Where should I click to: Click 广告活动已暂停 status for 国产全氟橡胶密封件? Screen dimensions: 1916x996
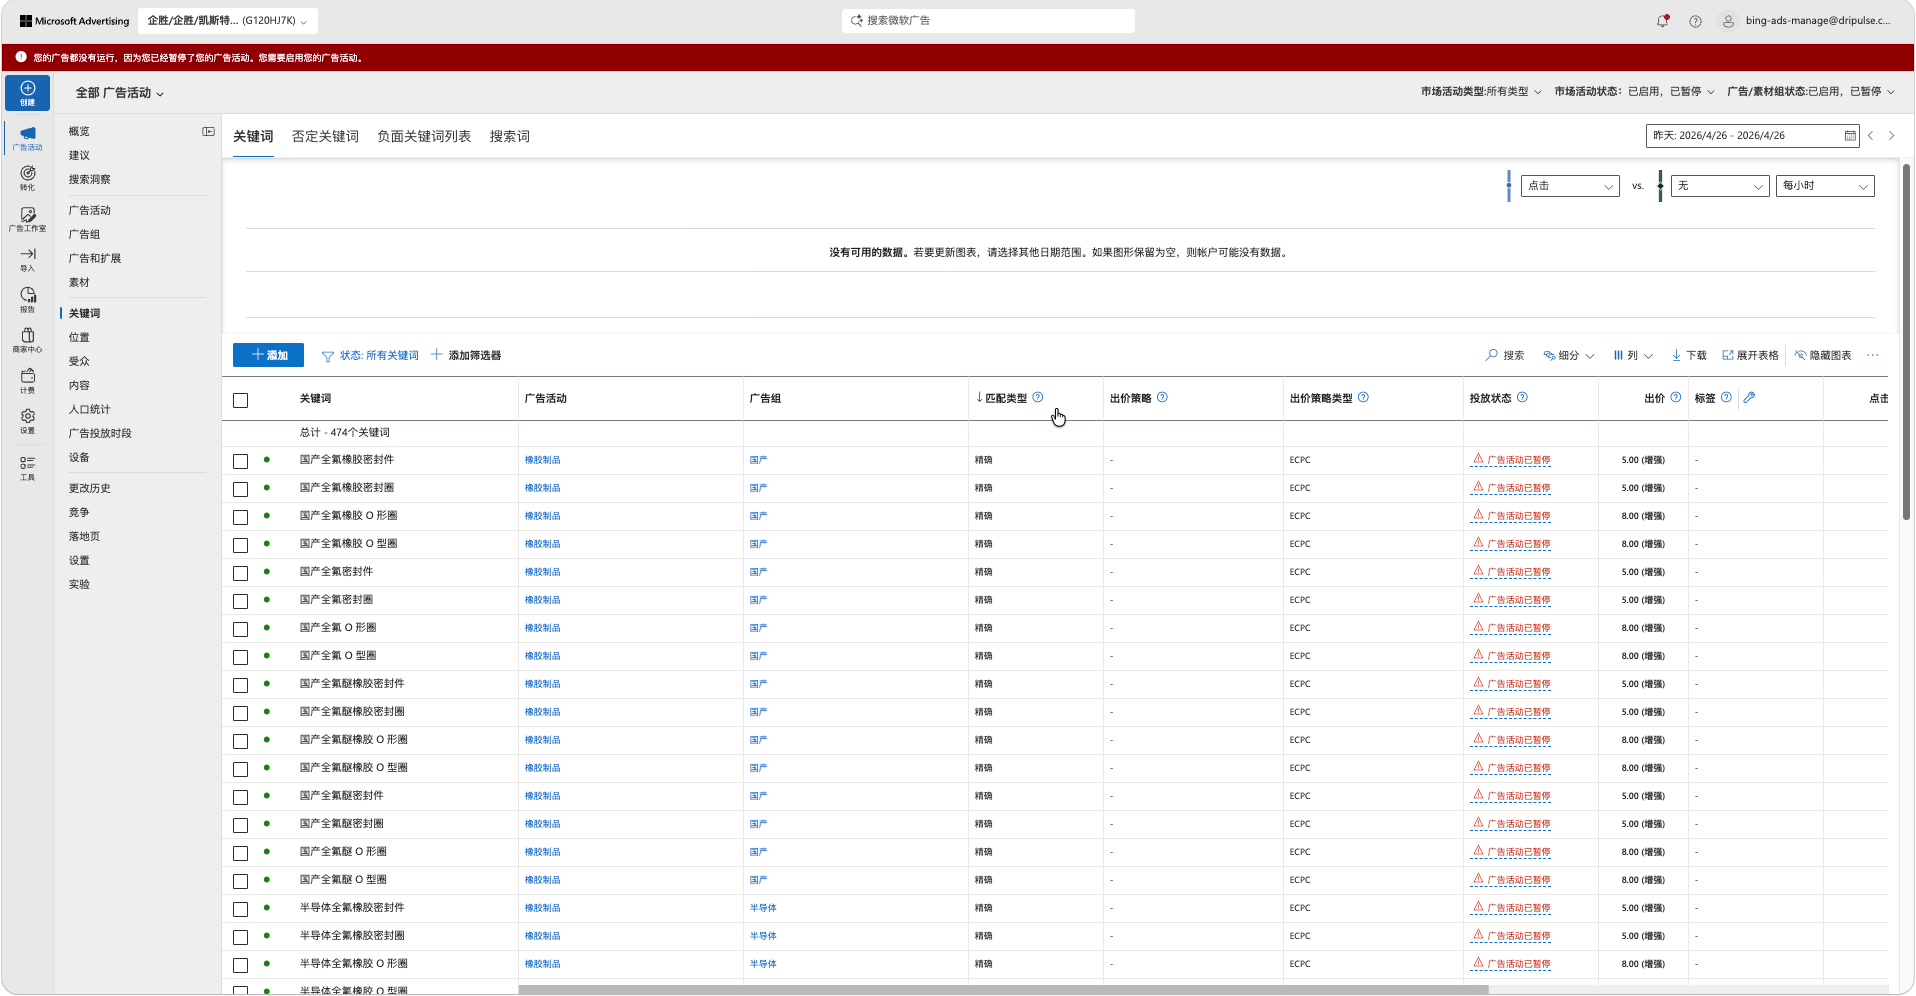click(1511, 460)
